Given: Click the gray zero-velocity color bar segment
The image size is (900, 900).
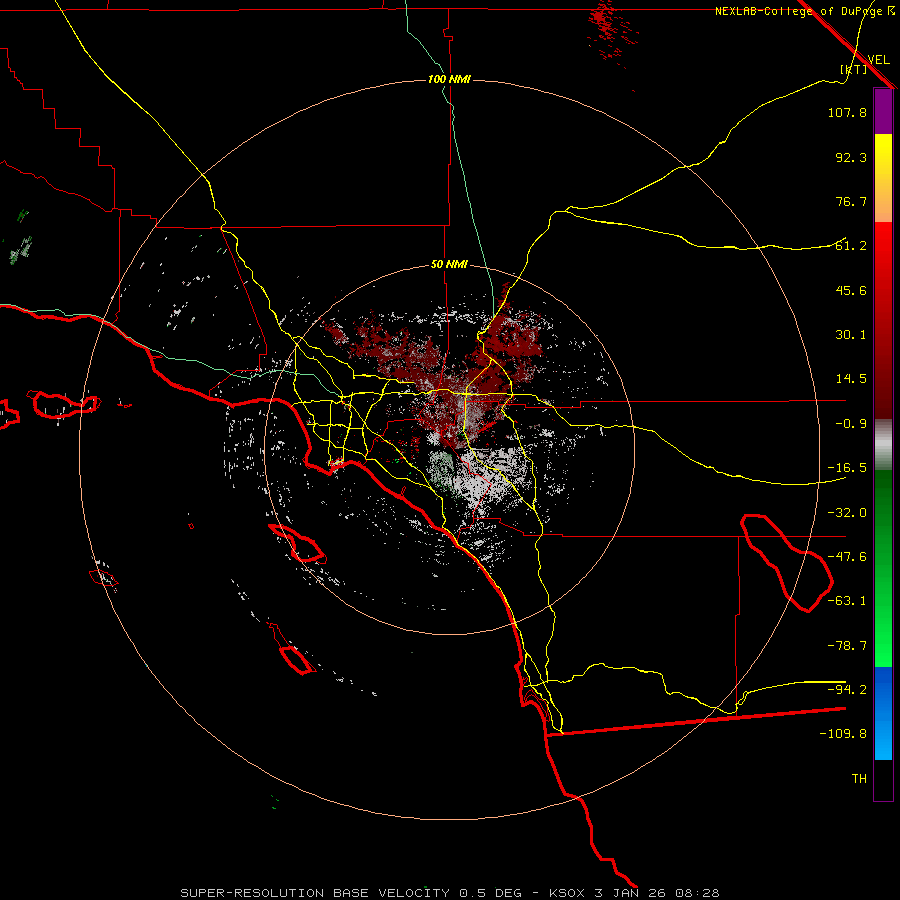Looking at the screenshot, I should coord(883,445).
